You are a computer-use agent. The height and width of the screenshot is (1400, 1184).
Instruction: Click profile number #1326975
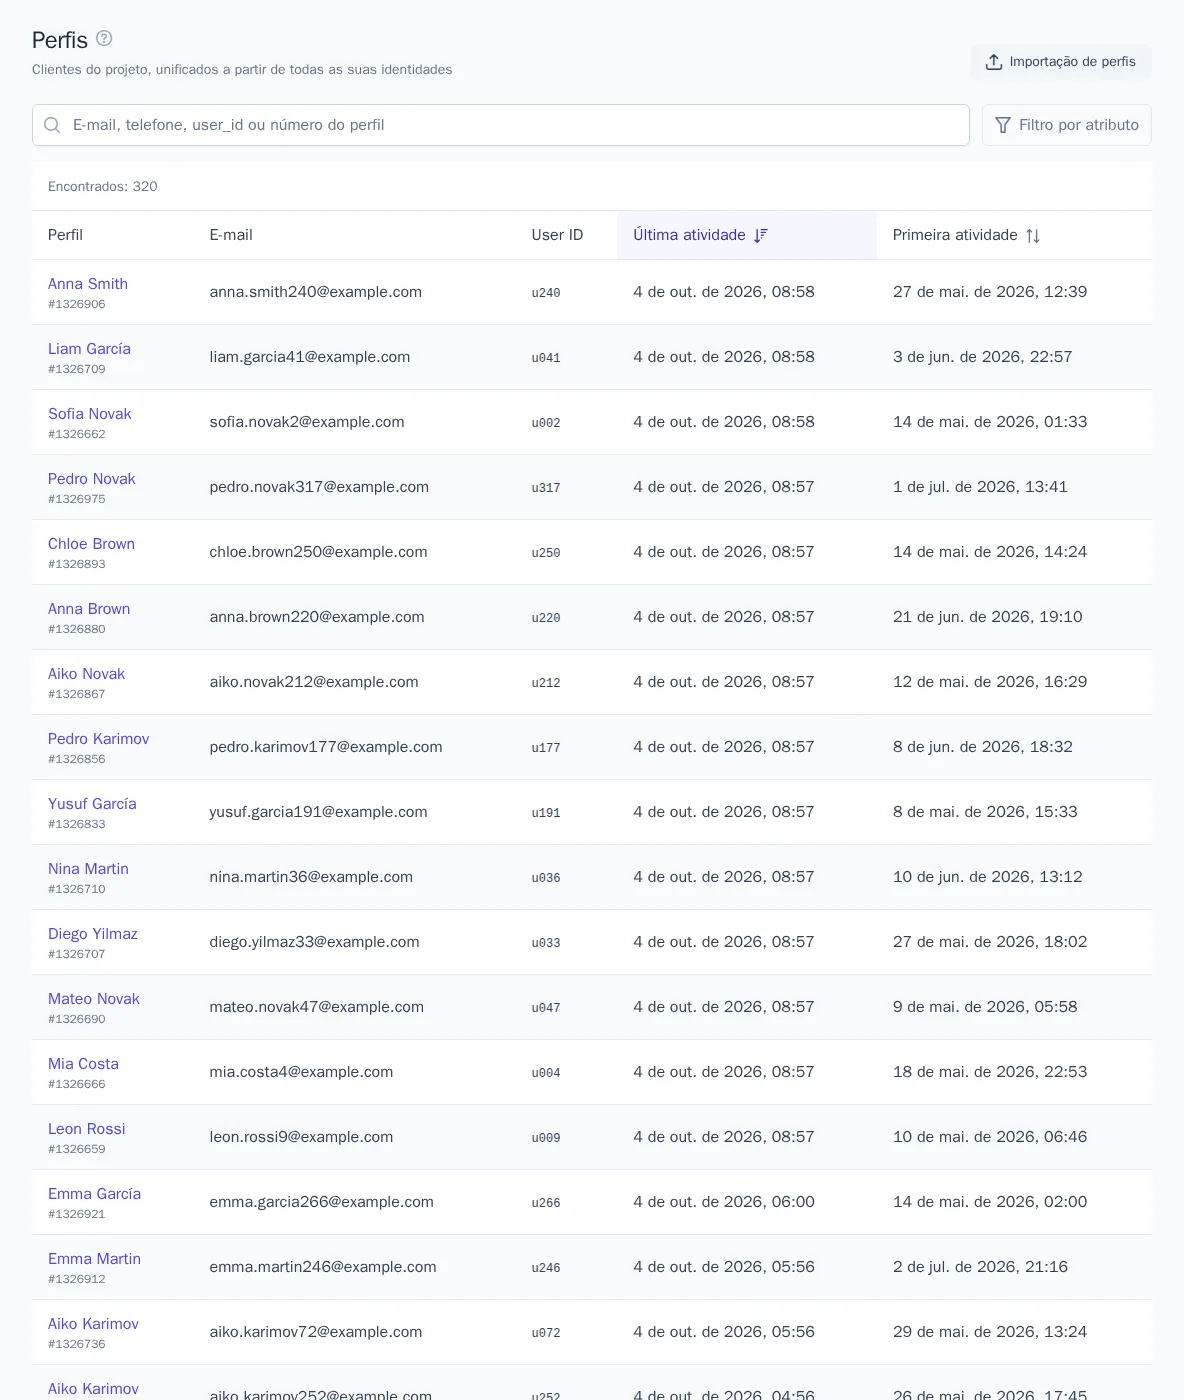77,499
